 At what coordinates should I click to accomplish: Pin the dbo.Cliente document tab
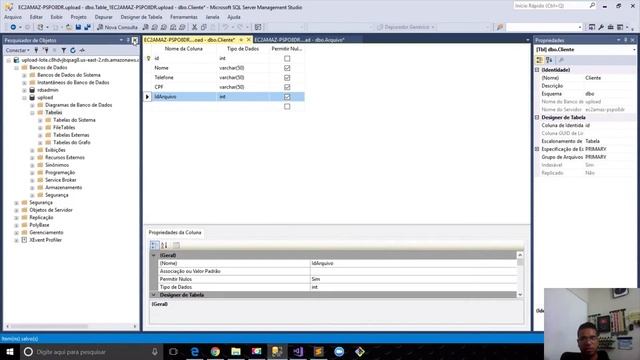tap(241, 40)
